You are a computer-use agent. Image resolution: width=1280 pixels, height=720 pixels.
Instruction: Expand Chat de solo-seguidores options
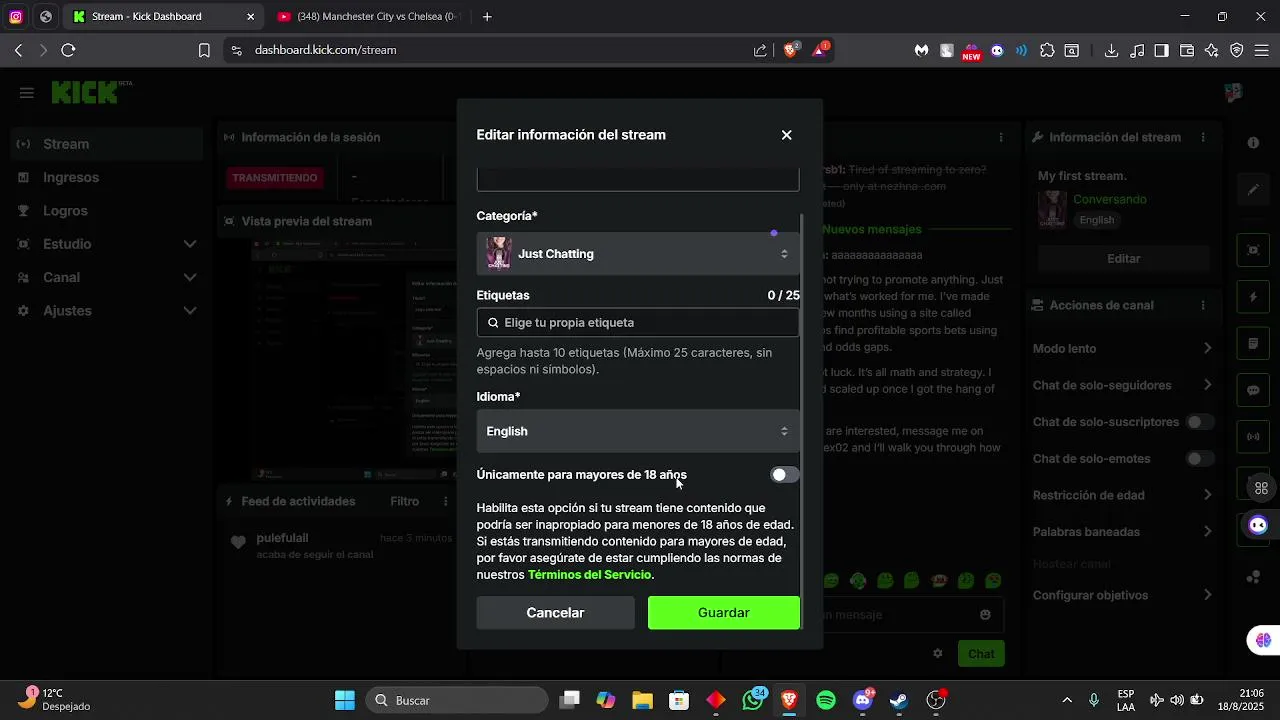click(1207, 385)
